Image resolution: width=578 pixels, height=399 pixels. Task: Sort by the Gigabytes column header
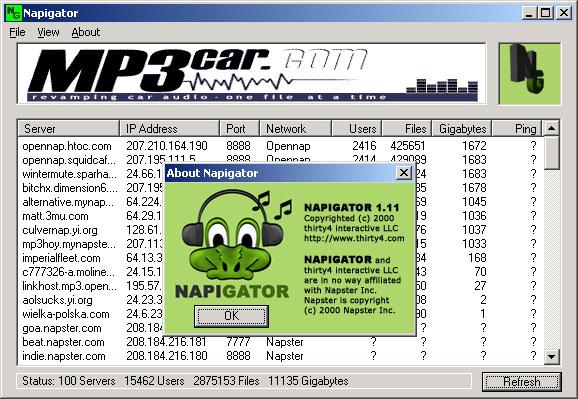click(x=462, y=129)
